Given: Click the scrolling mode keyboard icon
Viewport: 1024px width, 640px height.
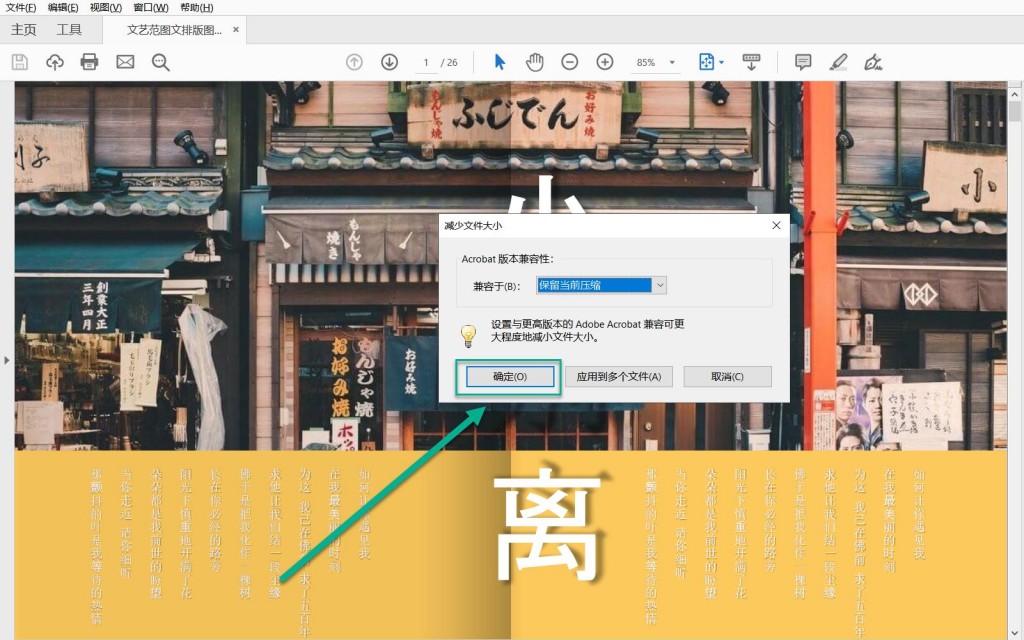Looking at the screenshot, I should point(751,62).
